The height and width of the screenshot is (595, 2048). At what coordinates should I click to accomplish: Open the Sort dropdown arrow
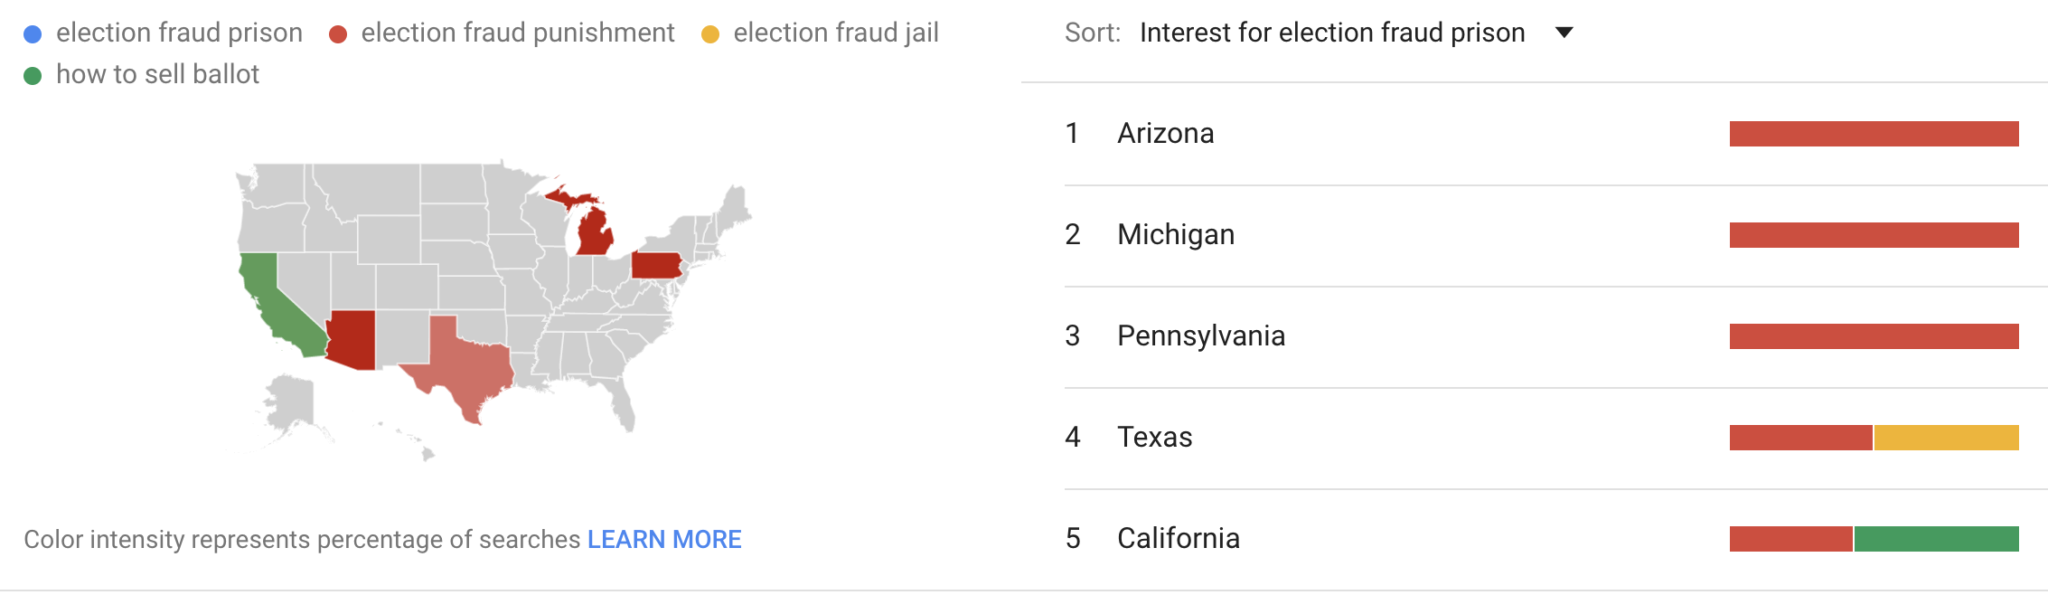point(1565,33)
